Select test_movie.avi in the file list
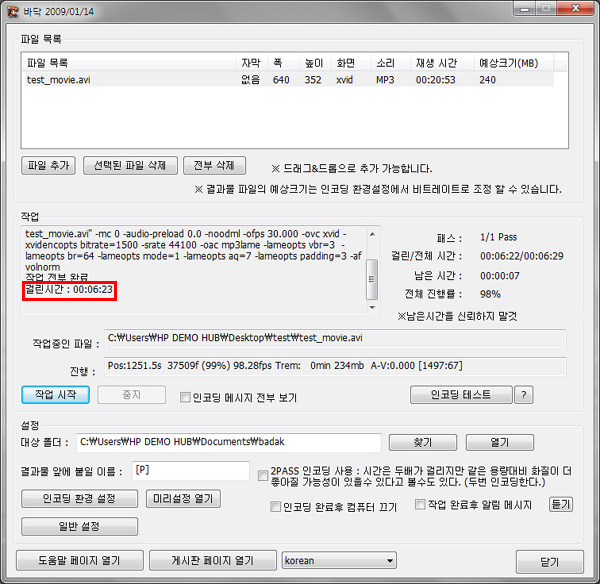 coord(60,80)
